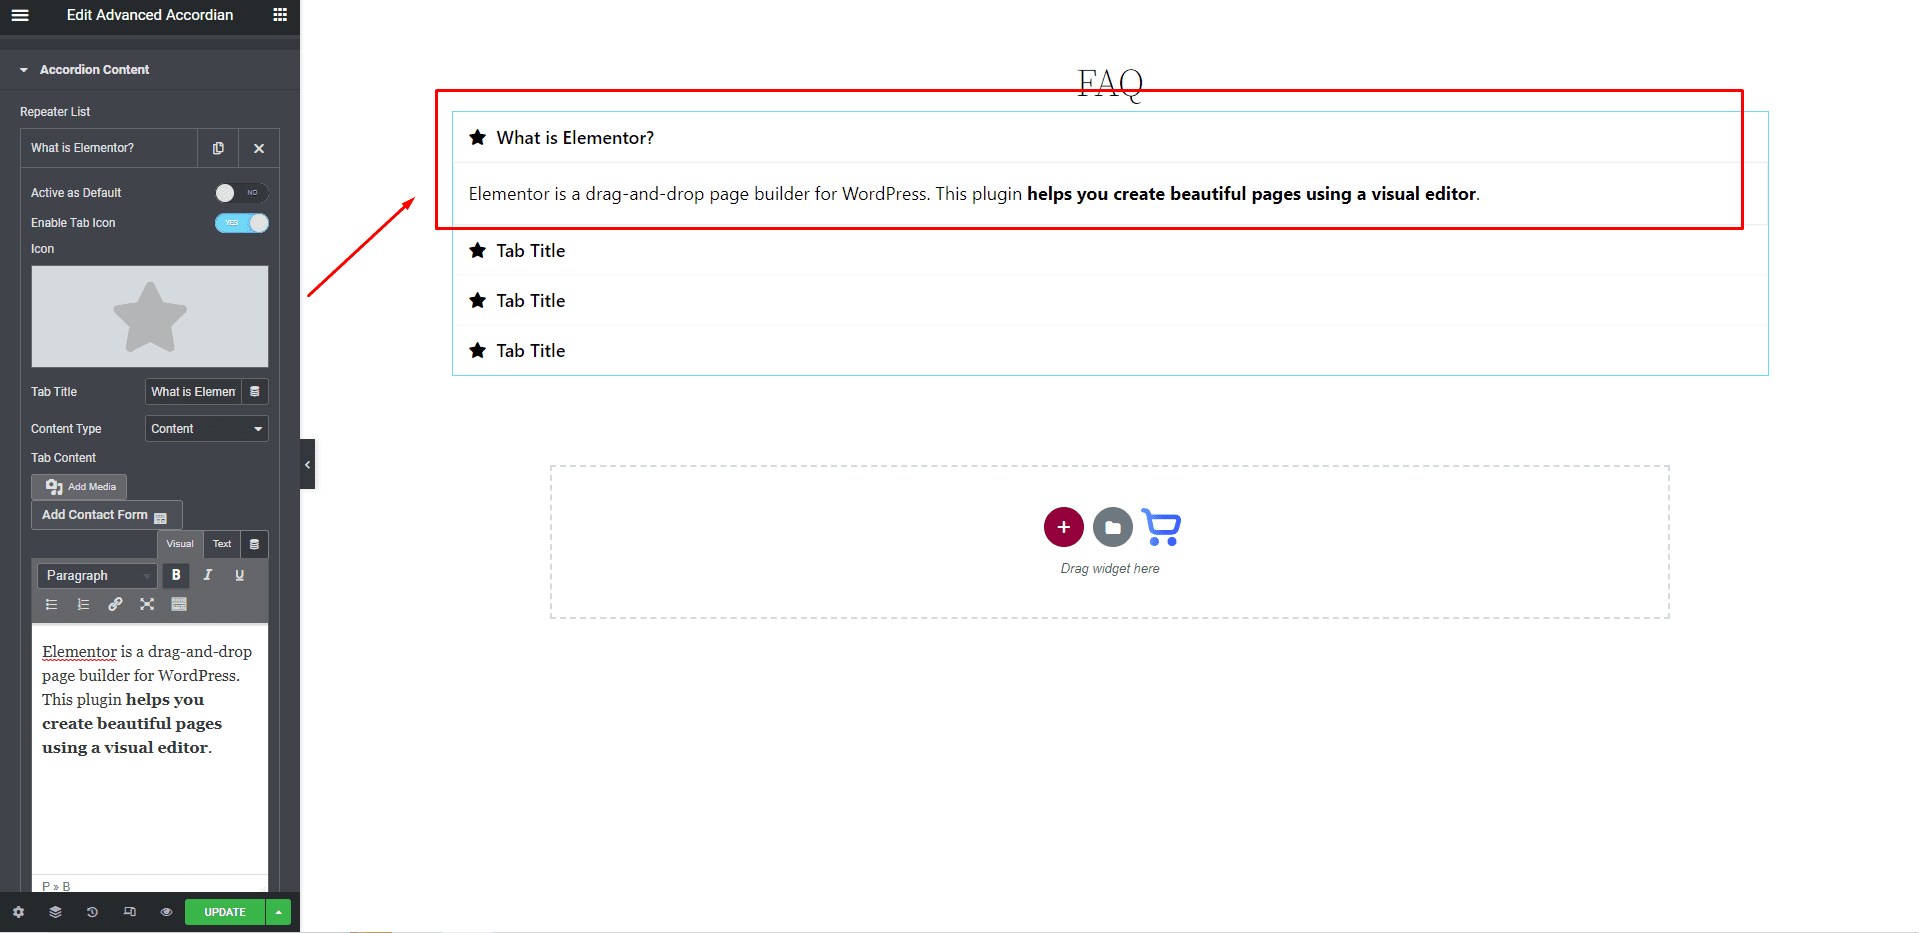The height and width of the screenshot is (933, 1919).
Task: Toggle the Active as Default switch
Action: pyautogui.click(x=241, y=193)
